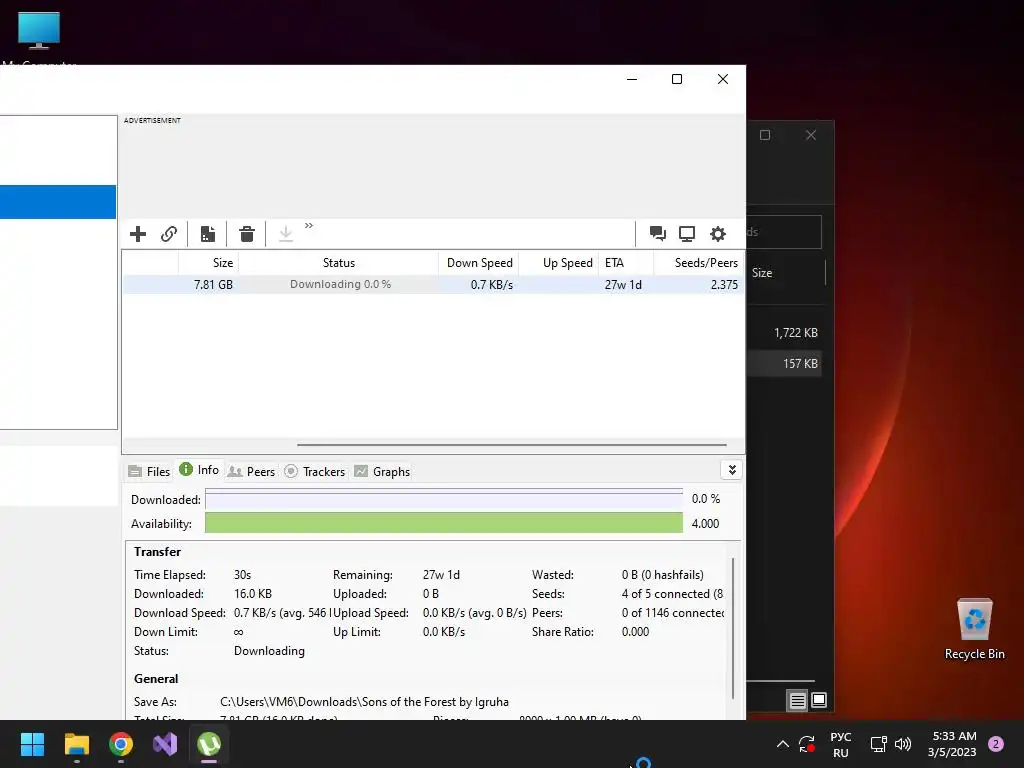Select the 1,722 KB row in background window
Image resolution: width=1024 pixels, height=768 pixels.
(784, 332)
